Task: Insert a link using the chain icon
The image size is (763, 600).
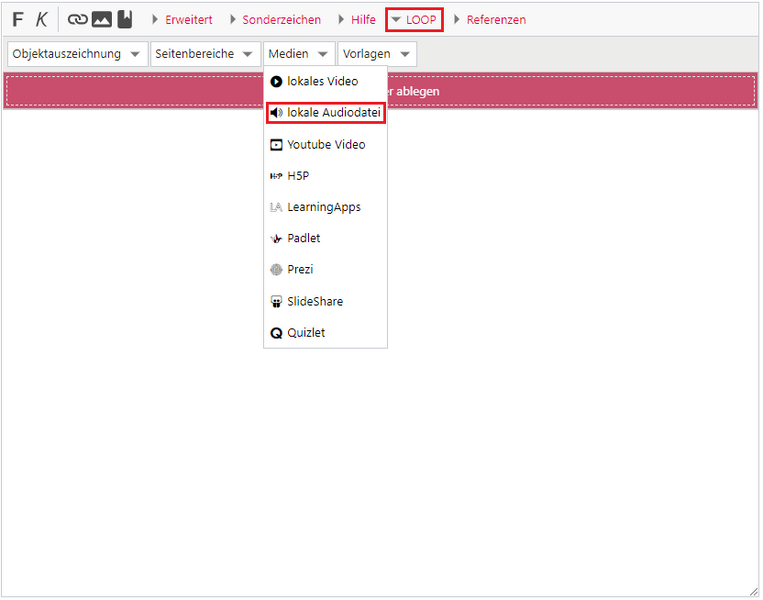Action: (x=77, y=19)
